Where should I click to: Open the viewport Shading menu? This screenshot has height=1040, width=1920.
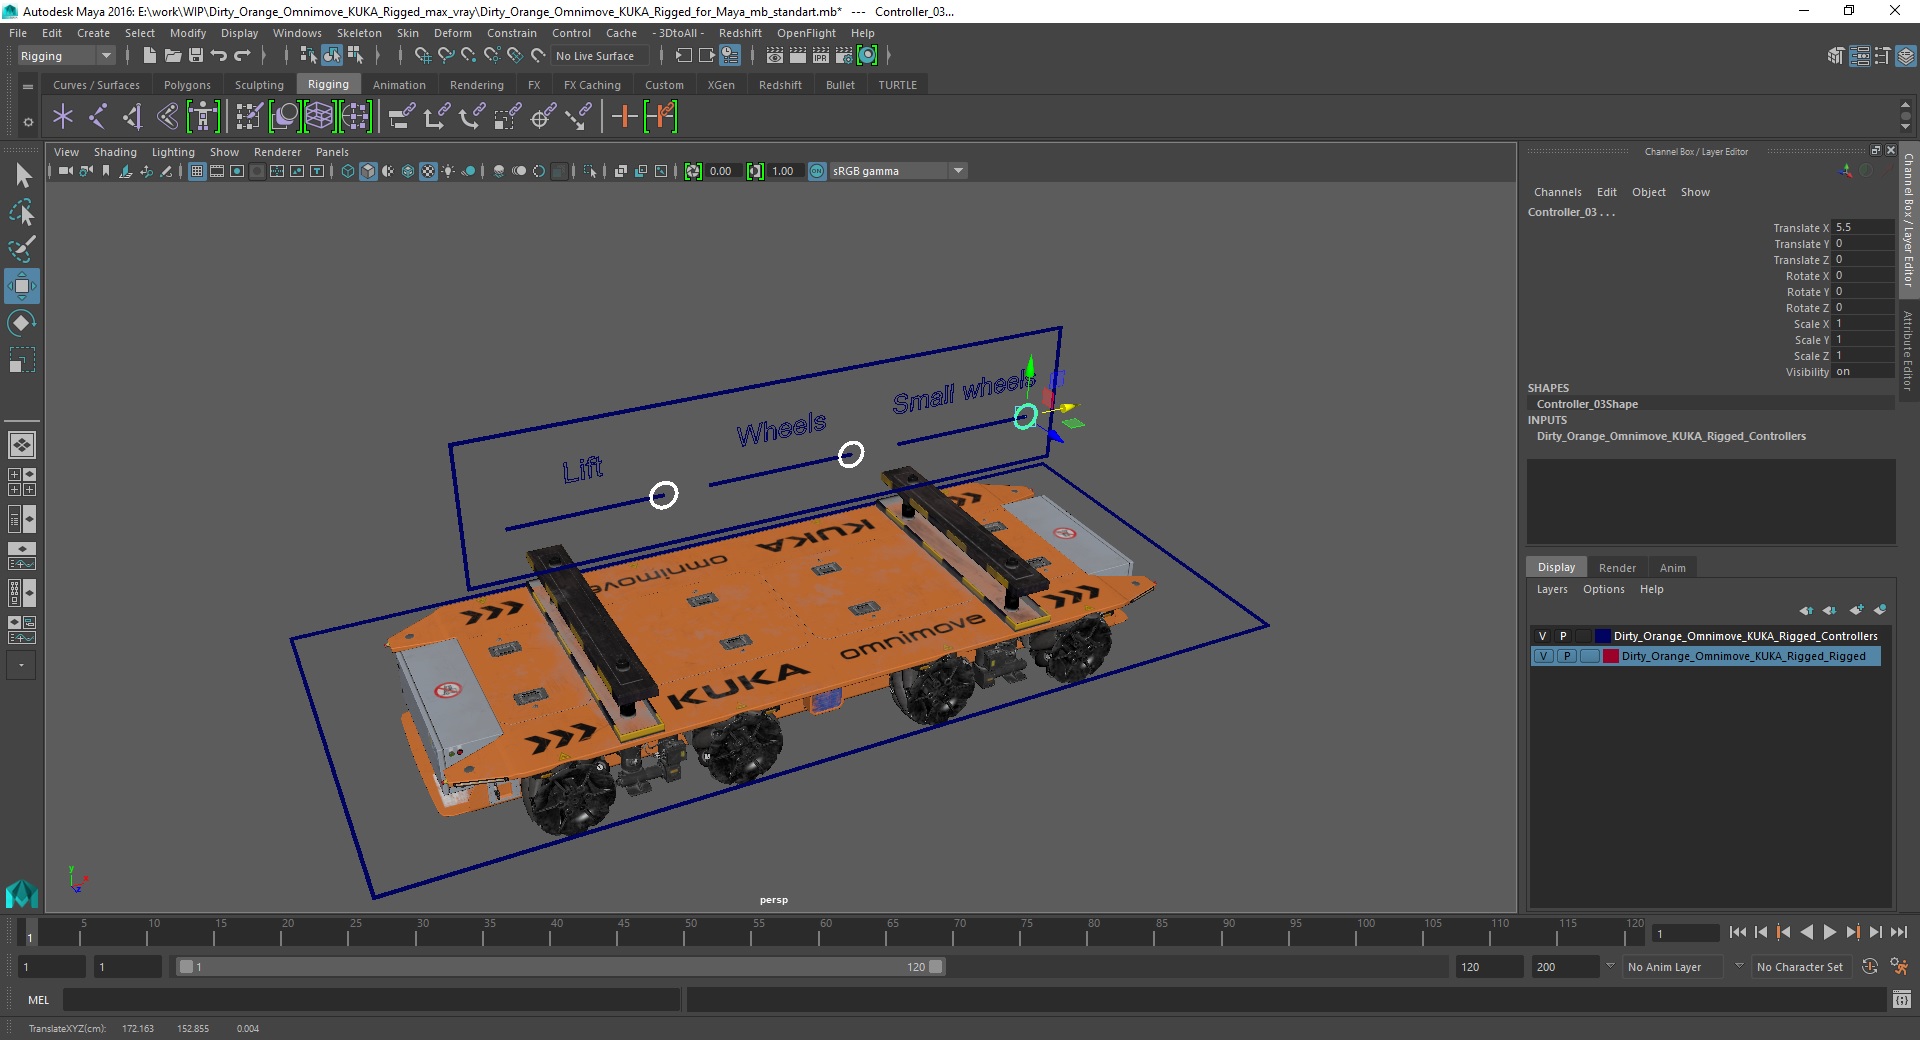coord(115,152)
